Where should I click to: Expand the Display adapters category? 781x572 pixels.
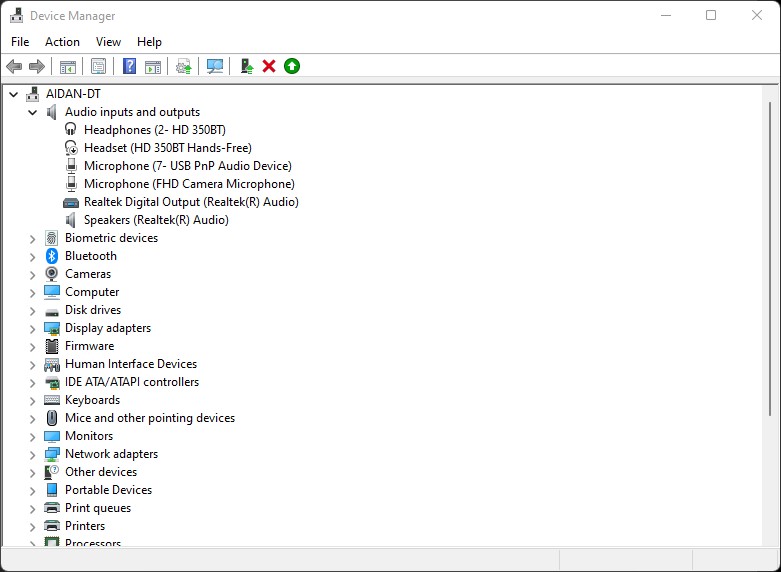[32, 328]
